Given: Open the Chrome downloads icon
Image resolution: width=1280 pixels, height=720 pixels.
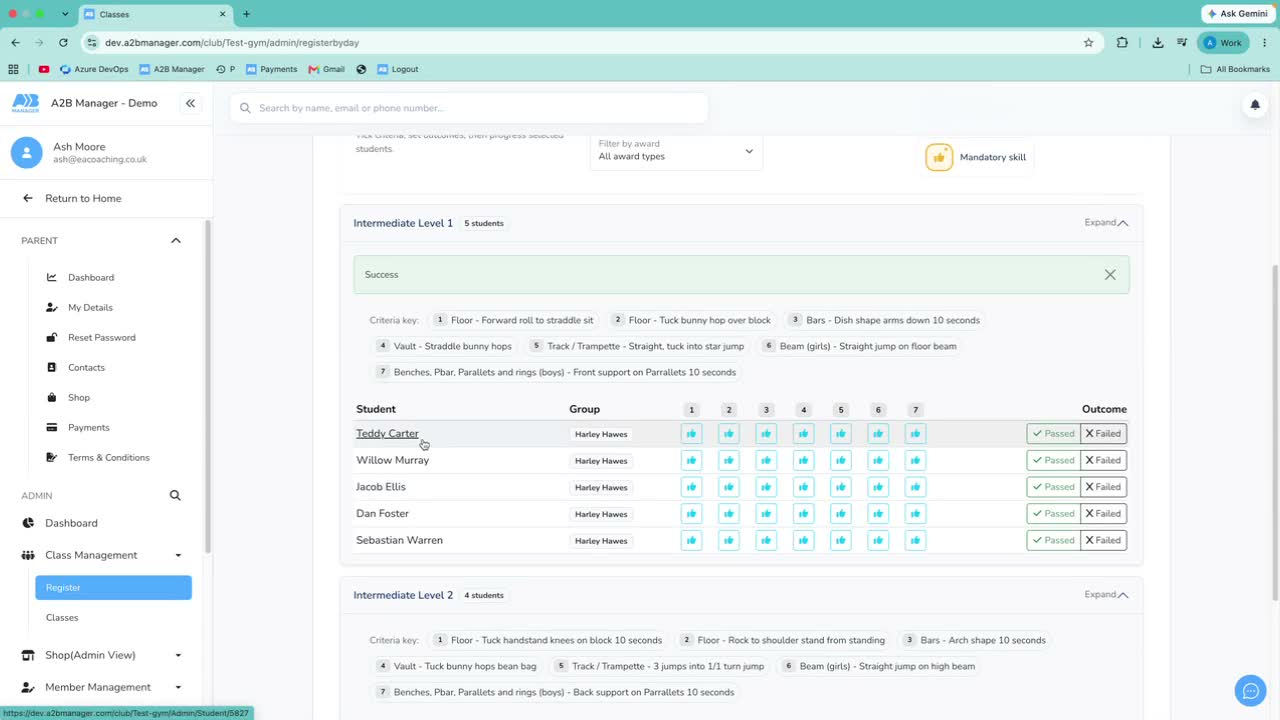Looking at the screenshot, I should tap(1157, 43).
